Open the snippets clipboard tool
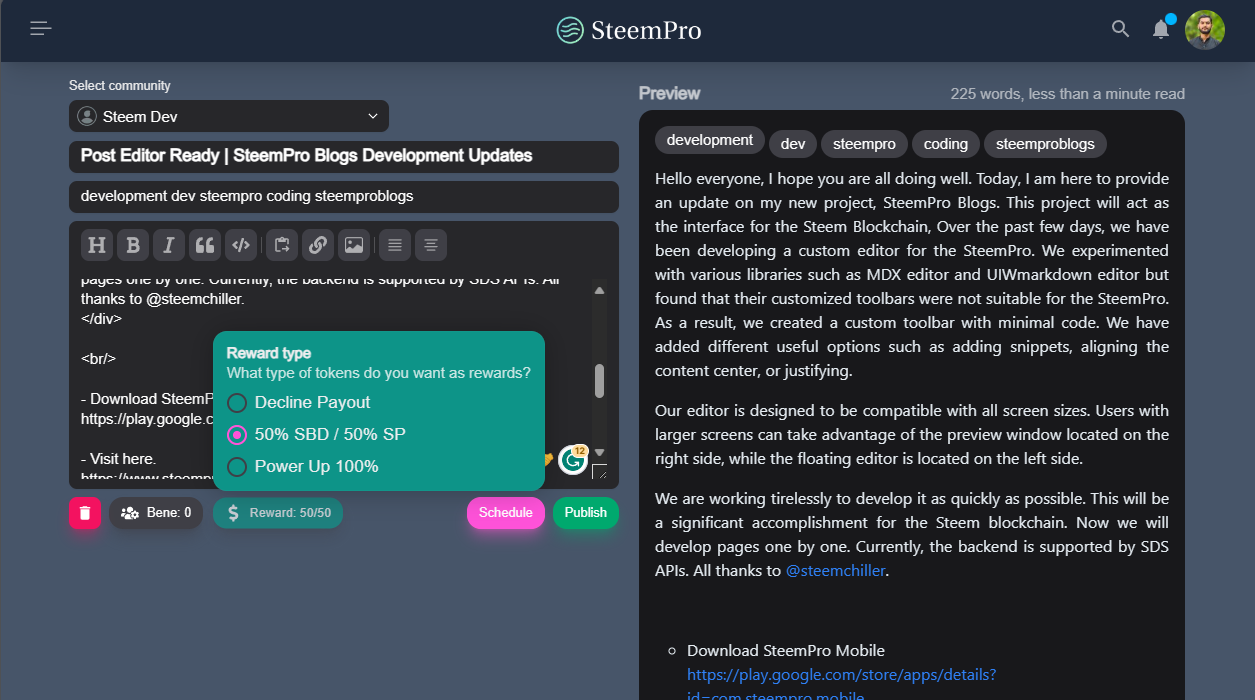 pyautogui.click(x=282, y=245)
